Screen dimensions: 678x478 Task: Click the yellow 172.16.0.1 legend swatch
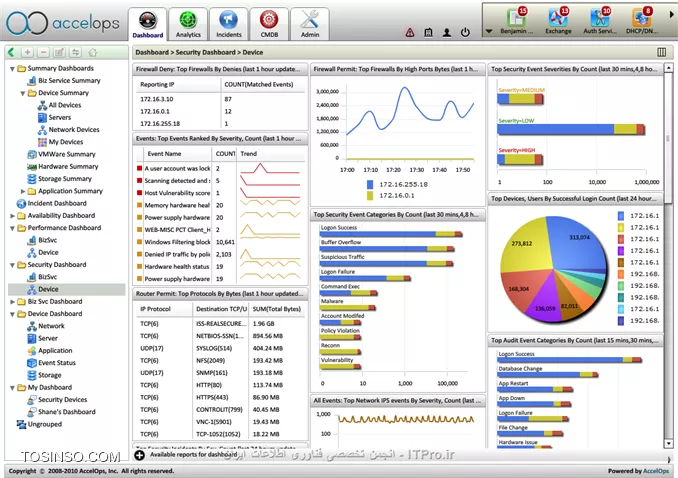[x=370, y=196]
